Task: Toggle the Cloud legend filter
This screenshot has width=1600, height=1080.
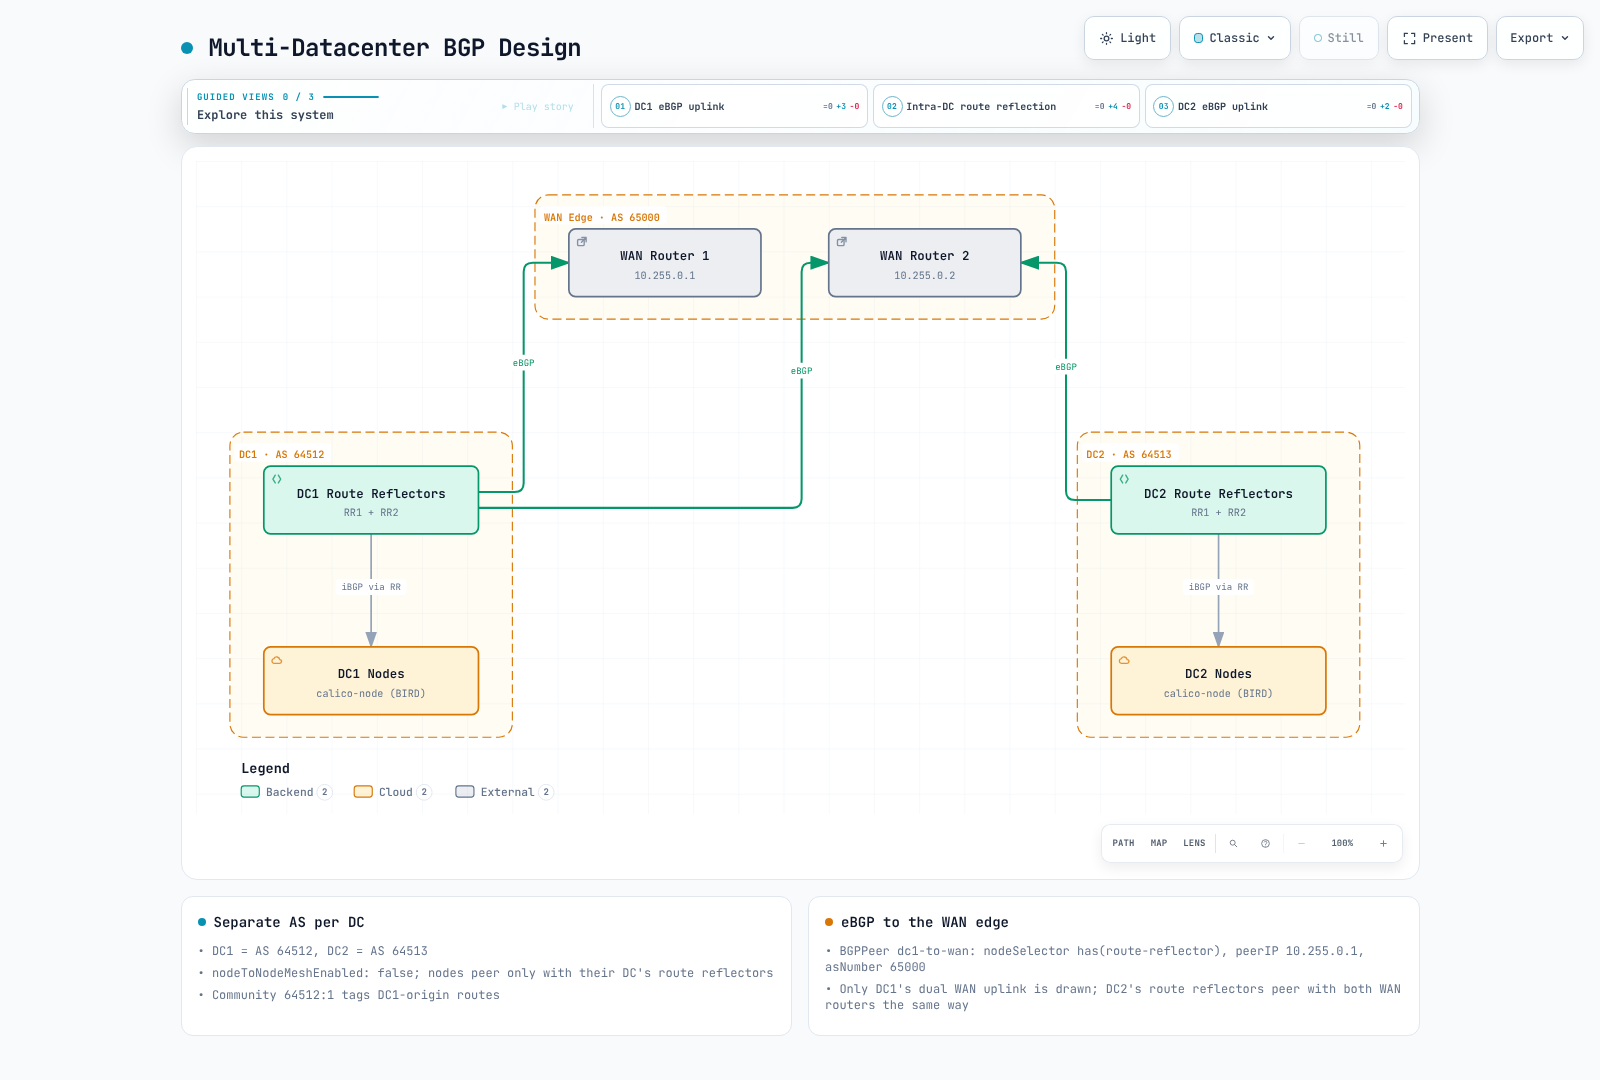Action: point(392,792)
